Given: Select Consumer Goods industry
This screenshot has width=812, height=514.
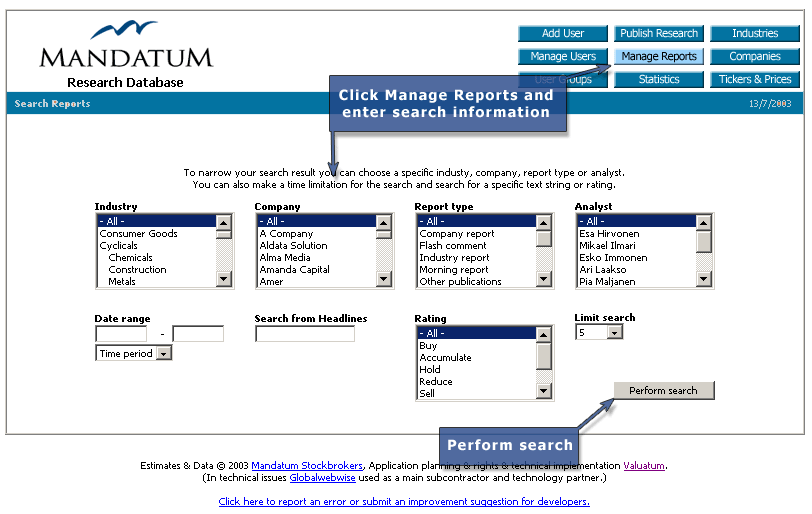Looking at the screenshot, I should click(x=157, y=233).
